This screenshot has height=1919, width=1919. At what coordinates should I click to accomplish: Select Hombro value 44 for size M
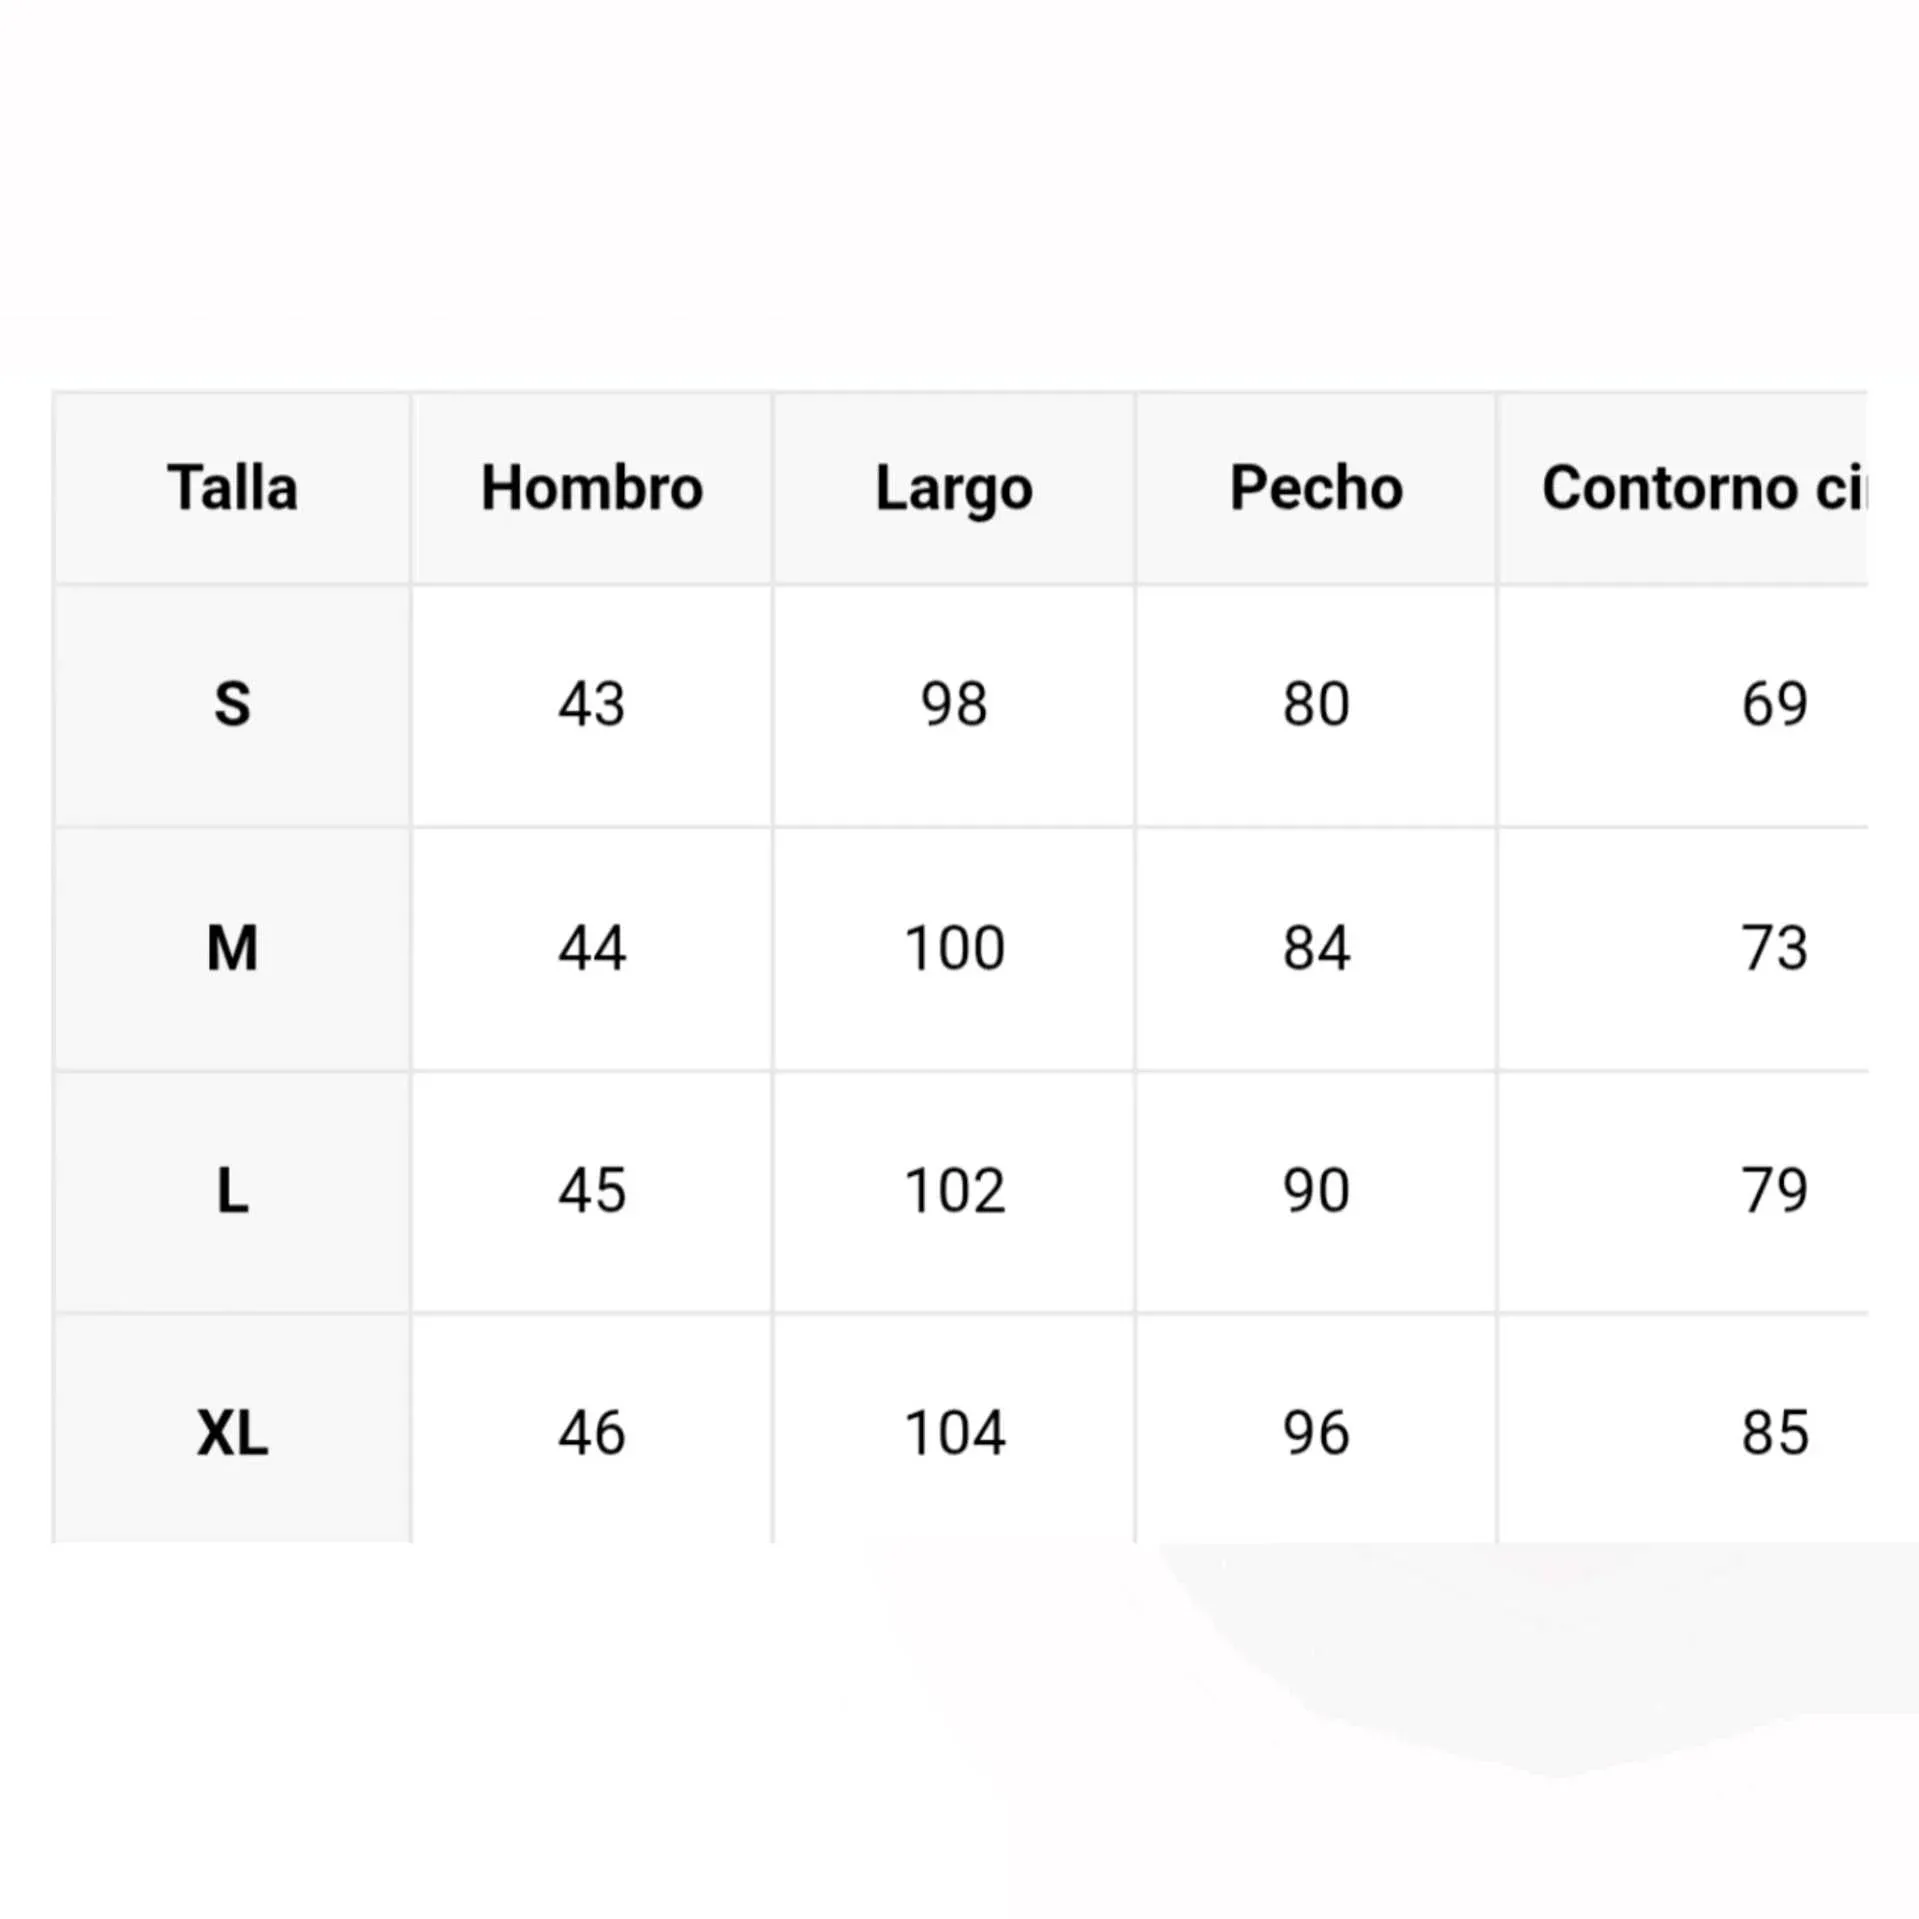(x=592, y=948)
